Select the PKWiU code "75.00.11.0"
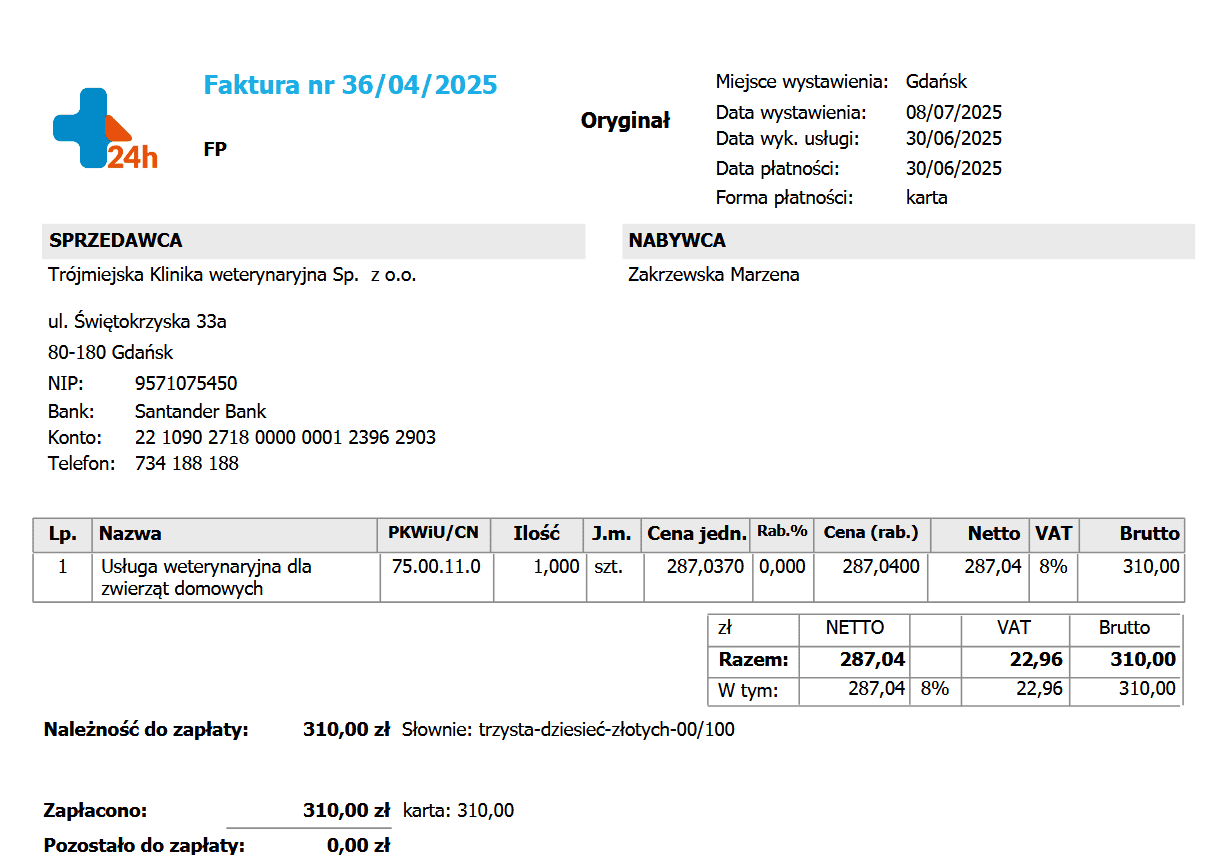The image size is (1205, 855). [436, 566]
